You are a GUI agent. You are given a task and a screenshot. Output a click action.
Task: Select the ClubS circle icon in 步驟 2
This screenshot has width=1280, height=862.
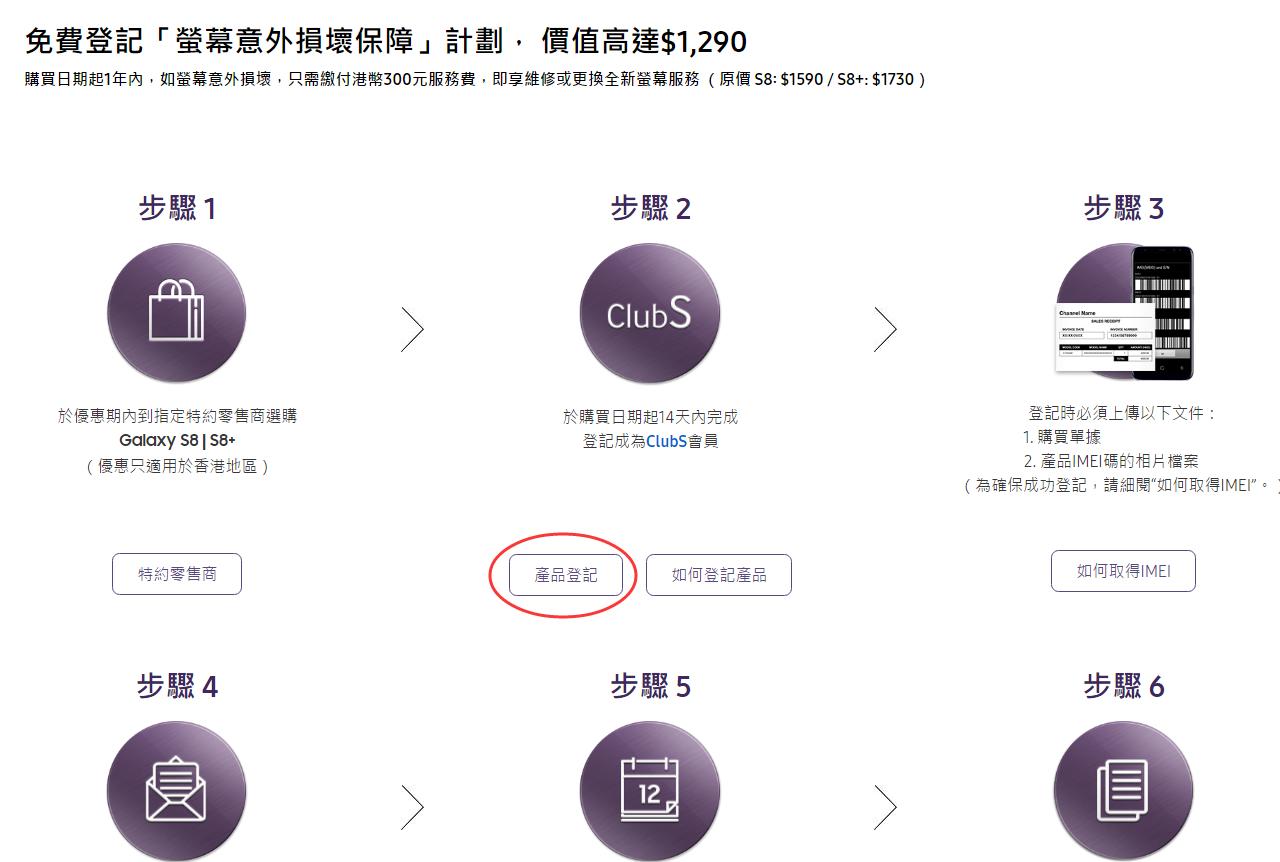pos(649,313)
